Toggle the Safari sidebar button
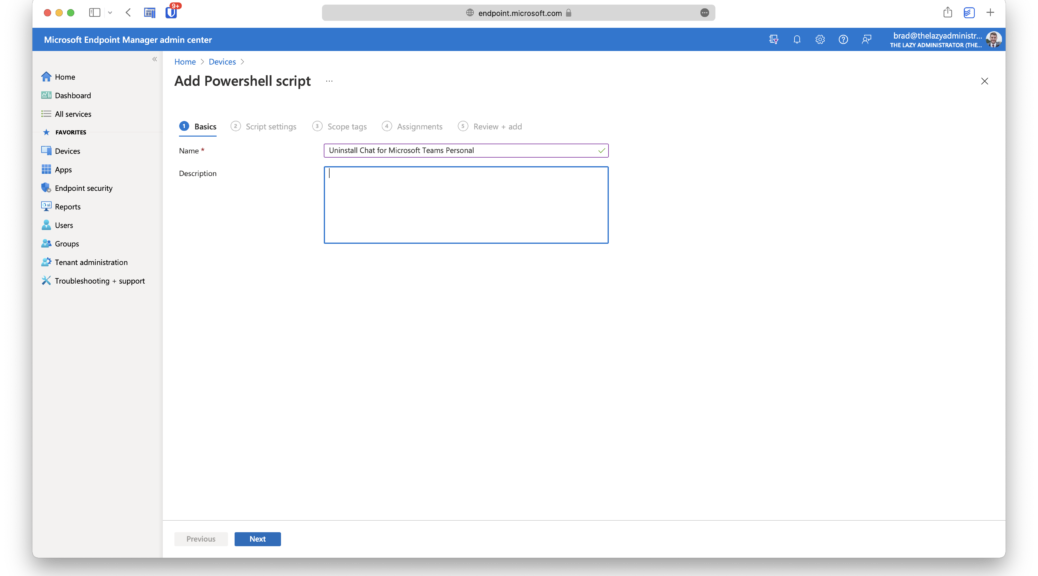Image resolution: width=1038 pixels, height=576 pixels. pyautogui.click(x=95, y=13)
